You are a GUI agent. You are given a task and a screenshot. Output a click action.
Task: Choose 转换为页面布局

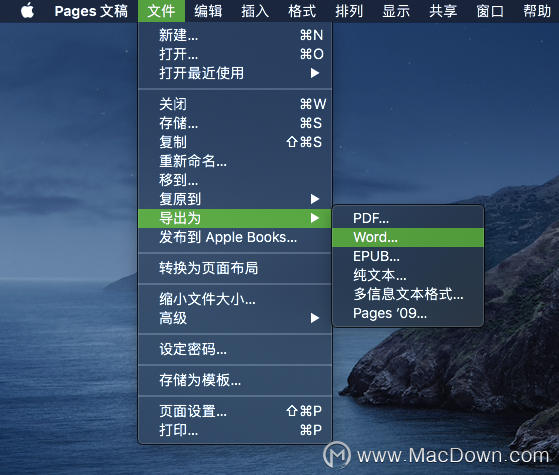click(x=235, y=268)
